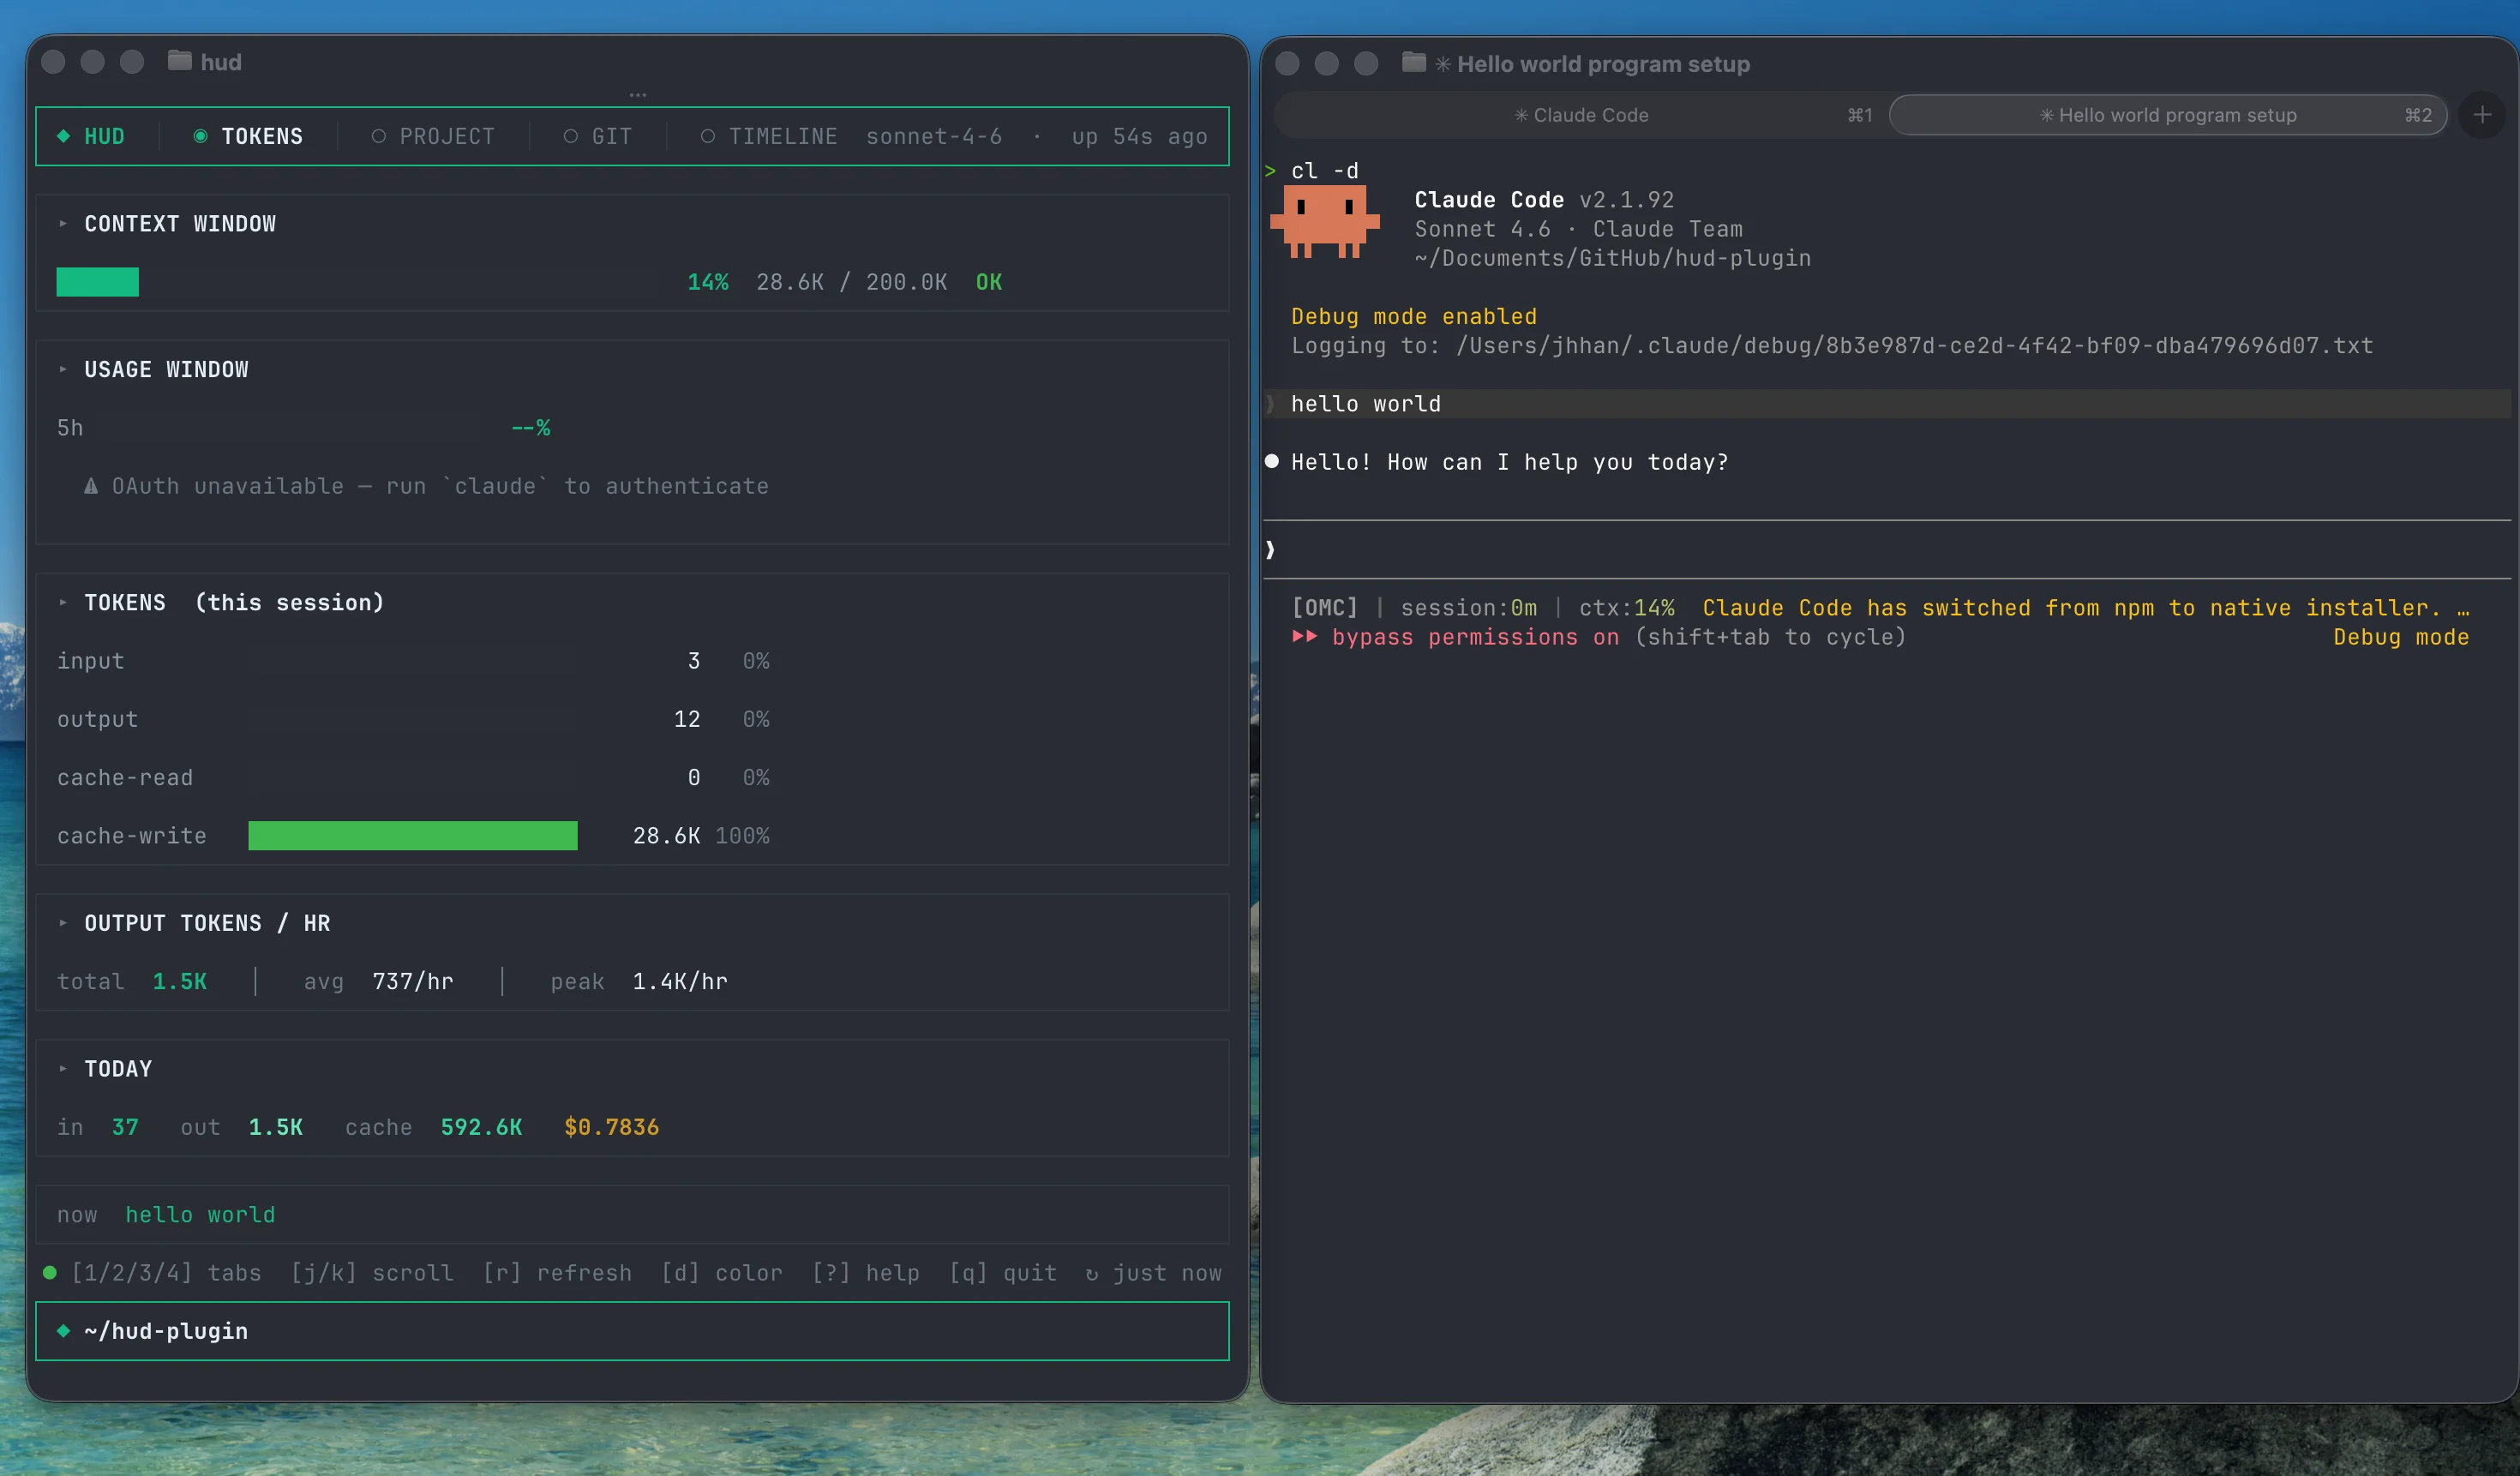
Task: Click the diamond icon next to ~/hud-plugin
Action: tap(63, 1331)
